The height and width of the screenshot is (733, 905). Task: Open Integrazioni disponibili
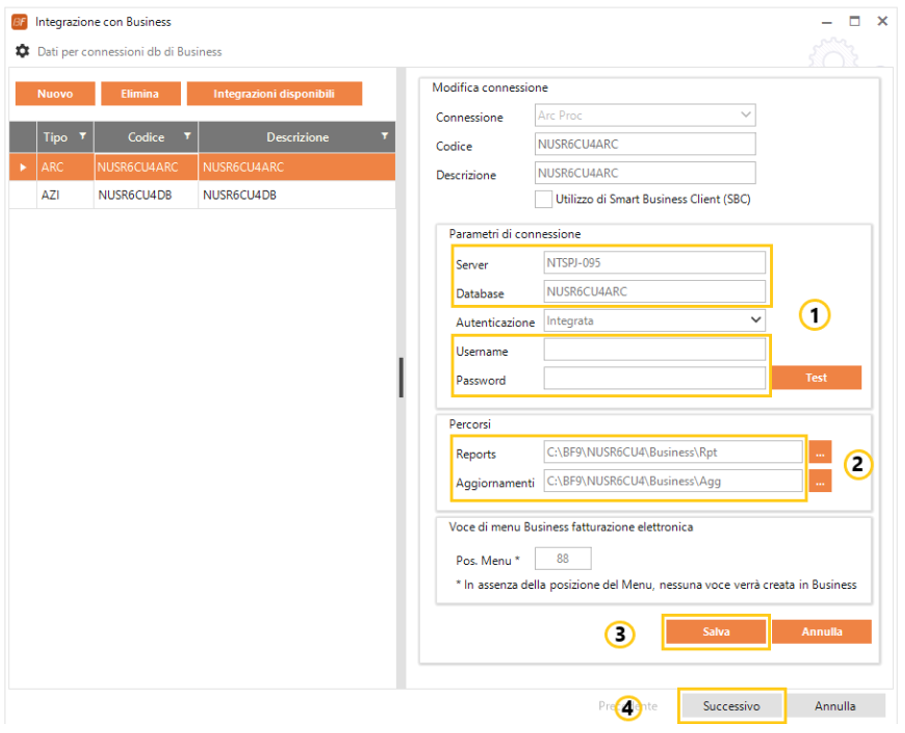tap(274, 94)
